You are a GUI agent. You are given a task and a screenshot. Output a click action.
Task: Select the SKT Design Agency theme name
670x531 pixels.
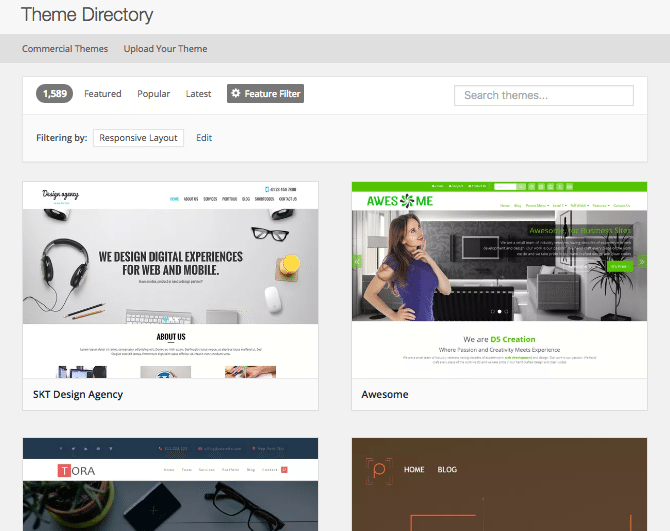tap(78, 394)
